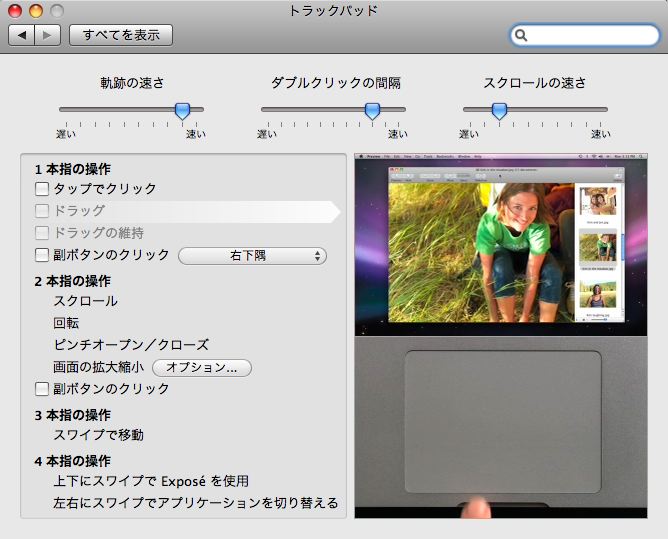
Task: Click the back navigation arrow
Action: [x=21, y=35]
